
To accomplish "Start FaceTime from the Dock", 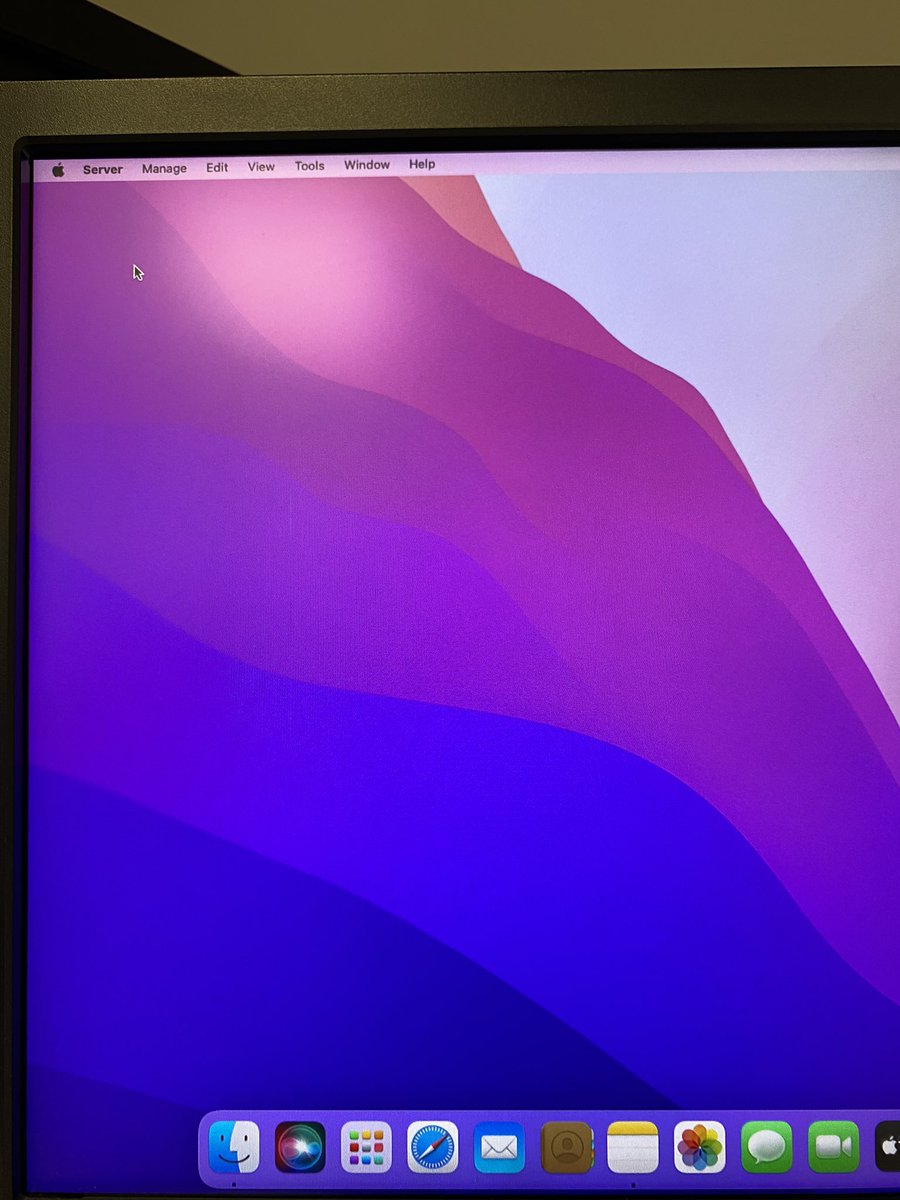I will (834, 1147).
